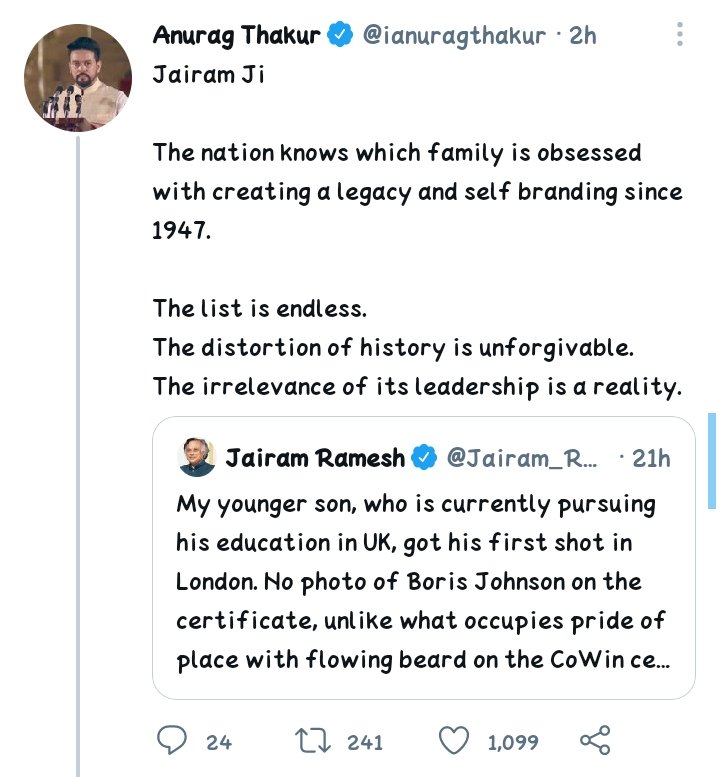Open the three-dot tweet options menu
Image resolution: width=720 pixels, height=777 pixels.
pyautogui.click(x=680, y=36)
